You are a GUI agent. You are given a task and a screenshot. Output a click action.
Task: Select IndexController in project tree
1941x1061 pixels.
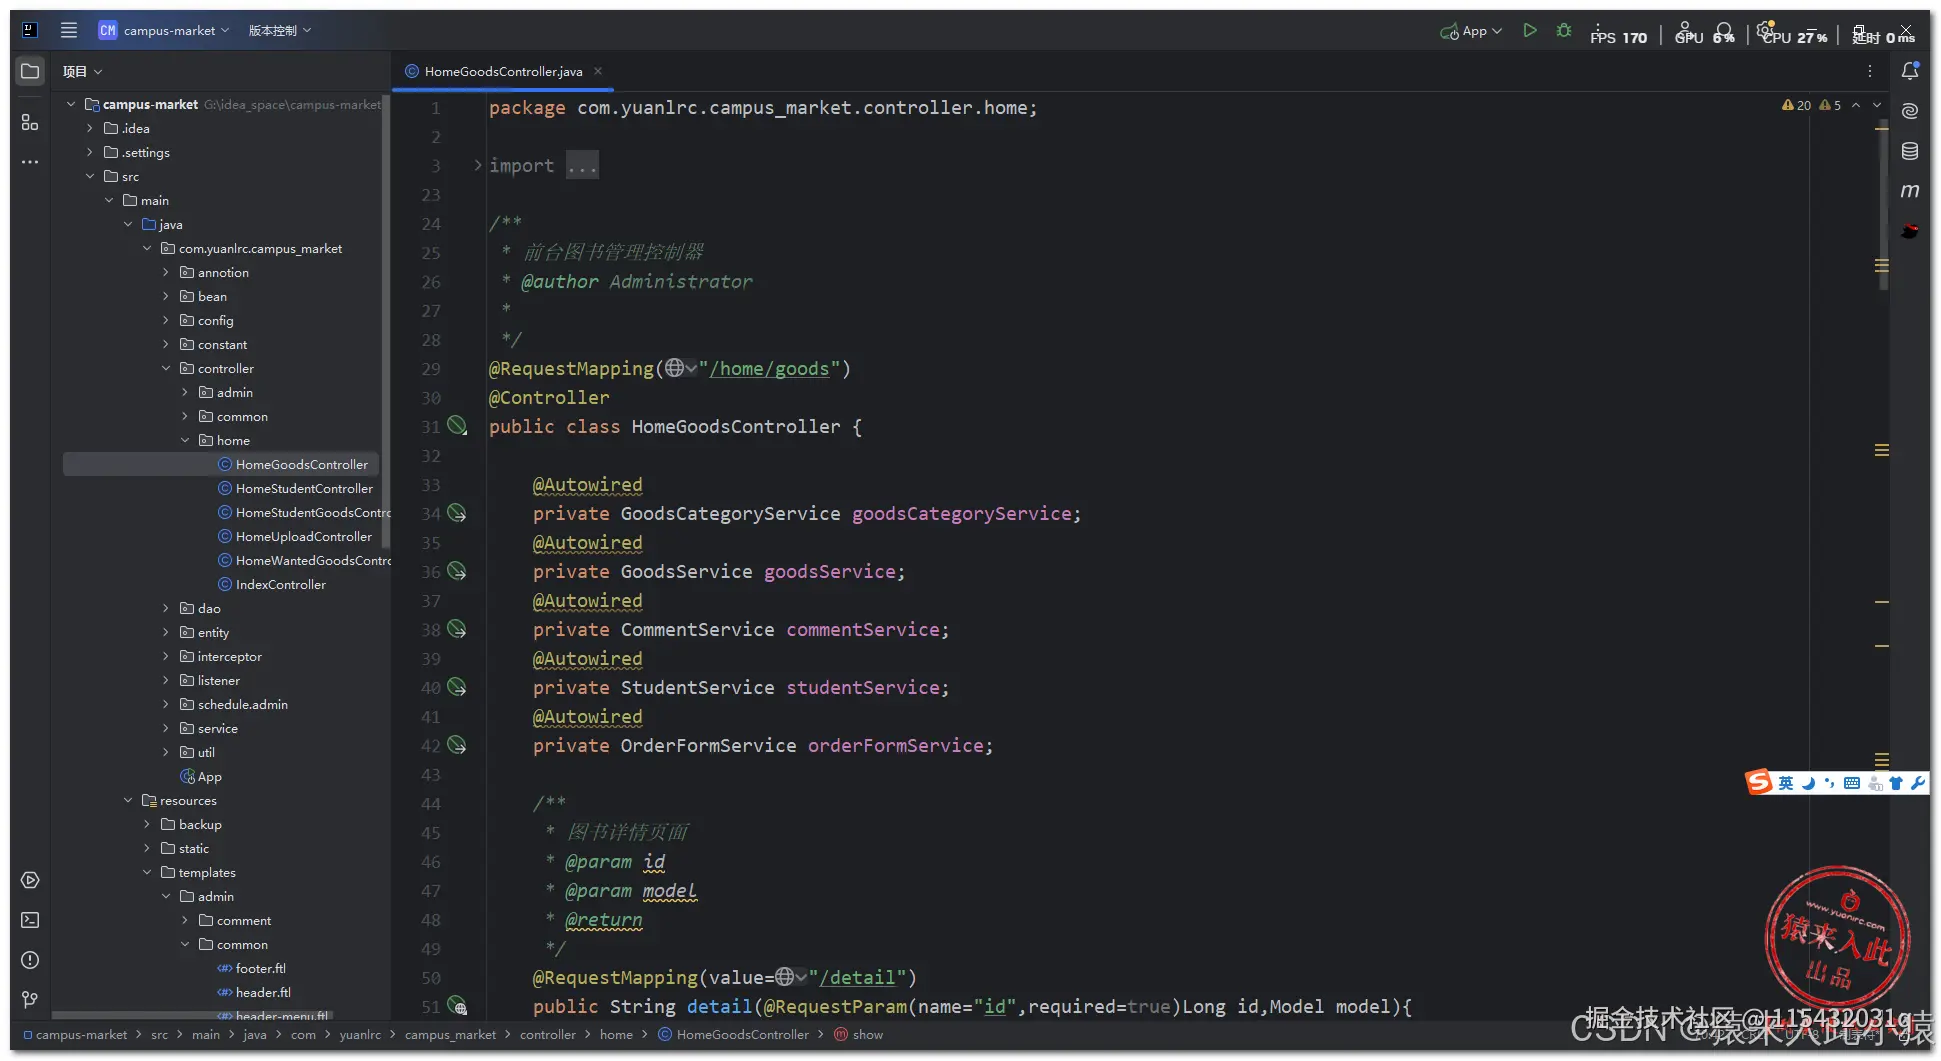click(280, 584)
